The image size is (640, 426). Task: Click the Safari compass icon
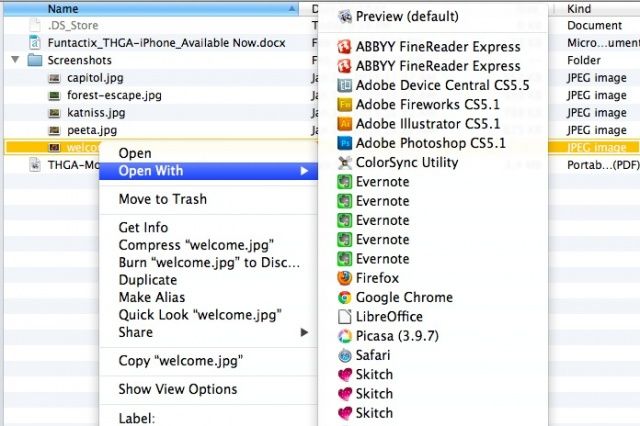tap(344, 355)
